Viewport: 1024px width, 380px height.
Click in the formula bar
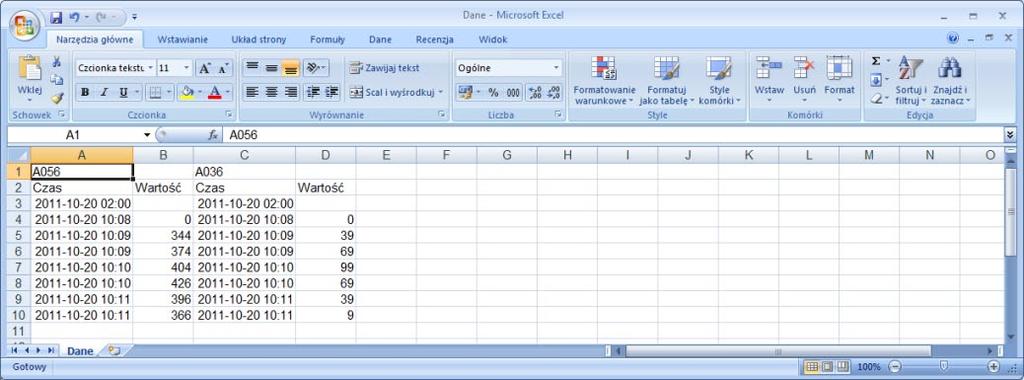click(613, 135)
